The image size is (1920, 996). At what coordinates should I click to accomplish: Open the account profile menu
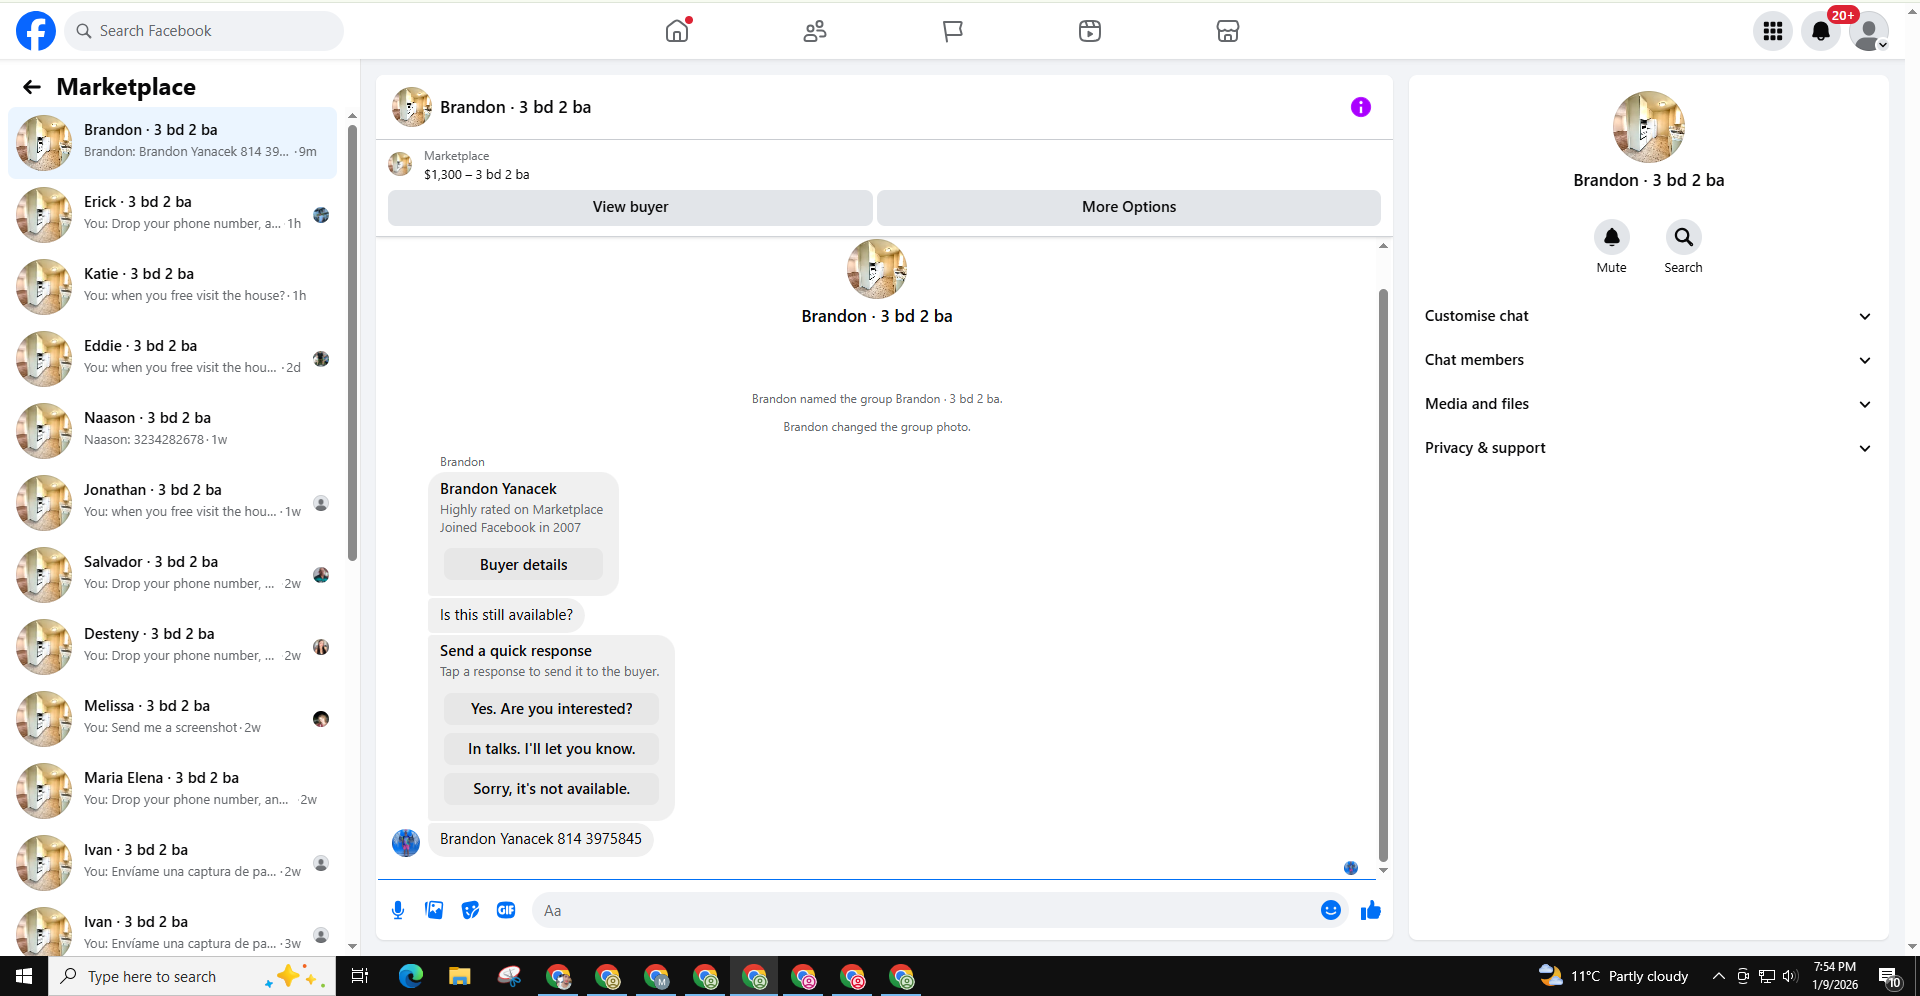point(1868,31)
